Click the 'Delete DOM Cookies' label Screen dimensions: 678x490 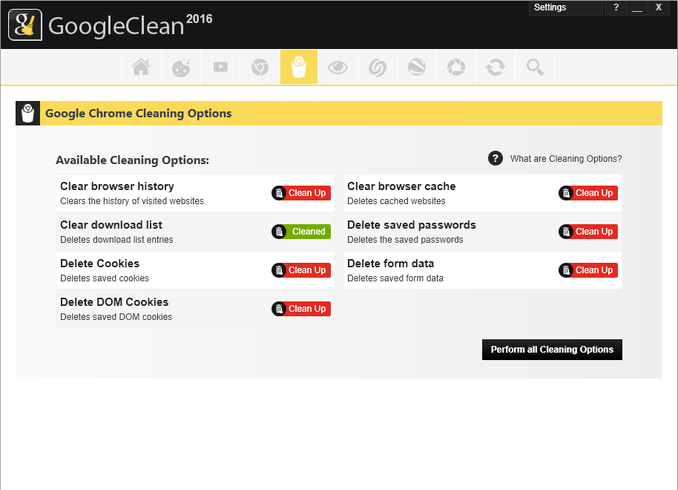(x=114, y=302)
